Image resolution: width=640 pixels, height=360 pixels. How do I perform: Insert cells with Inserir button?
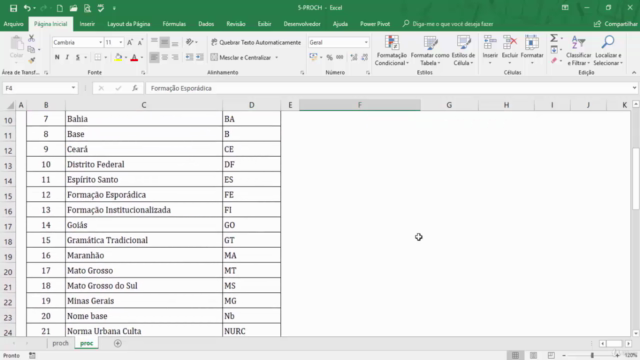coord(490,51)
